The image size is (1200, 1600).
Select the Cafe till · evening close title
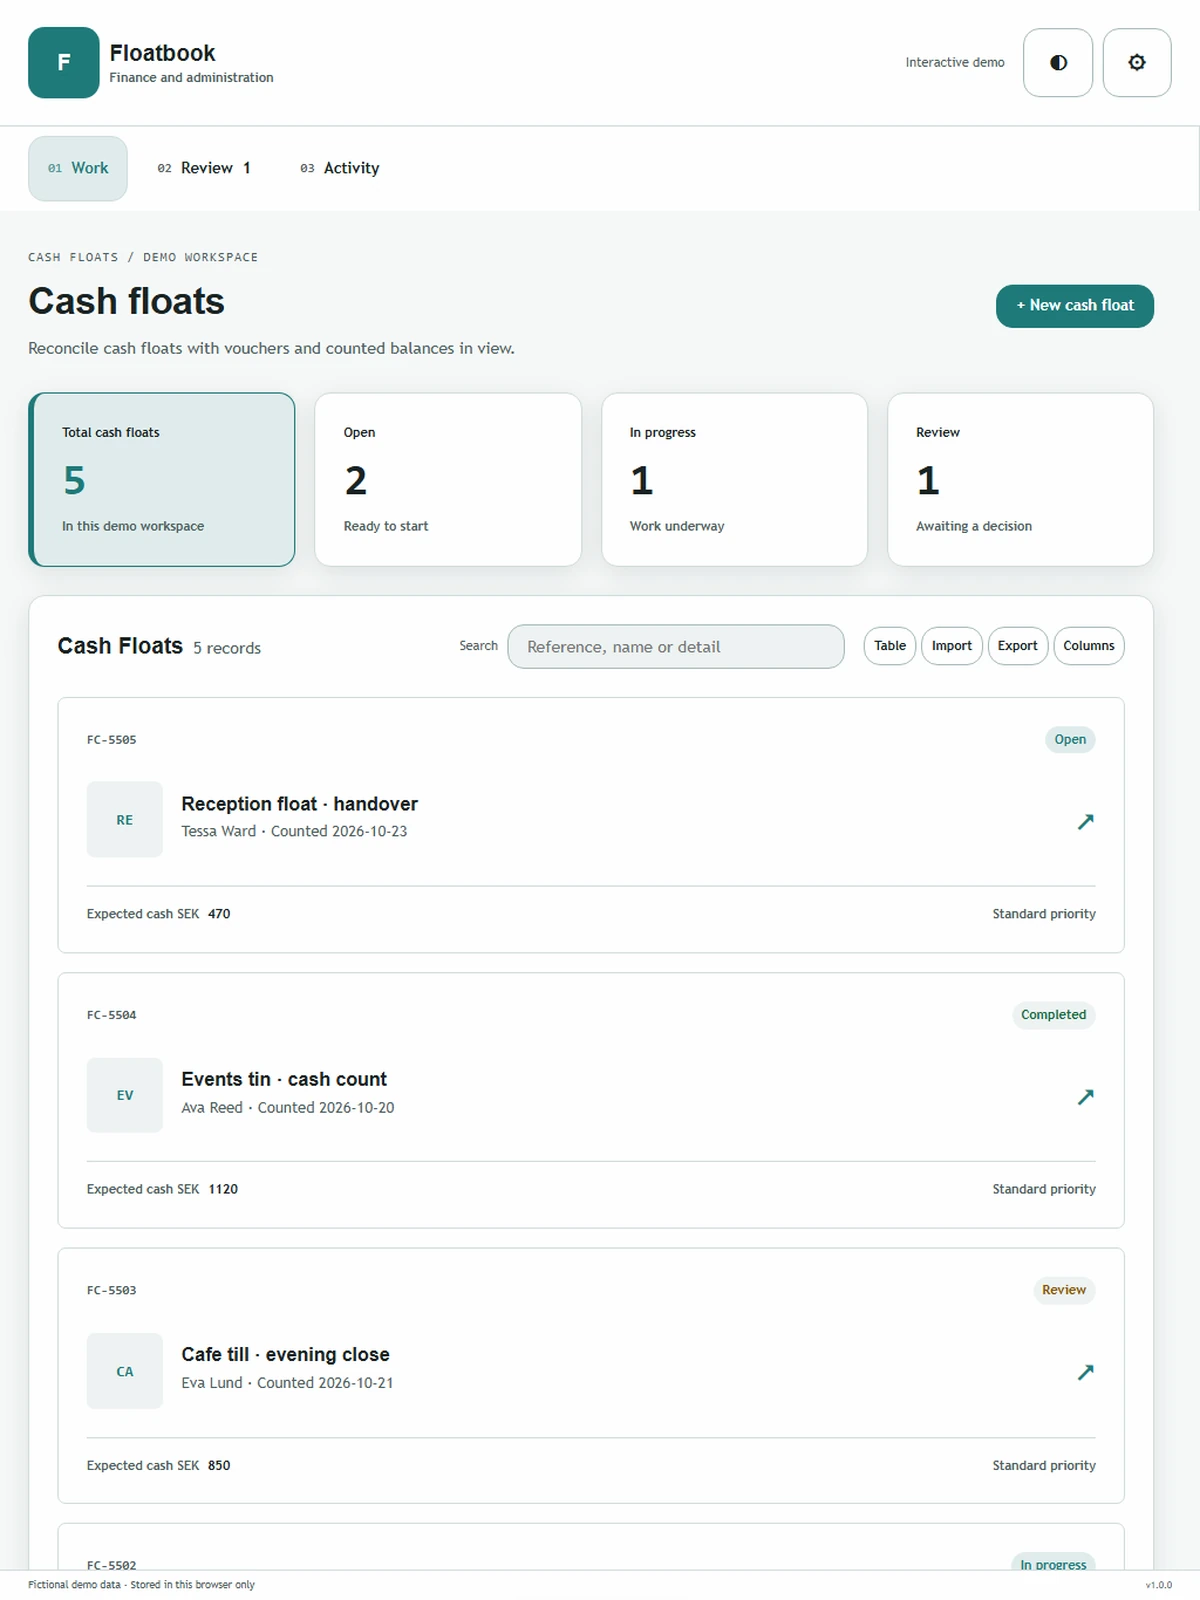tap(286, 1354)
